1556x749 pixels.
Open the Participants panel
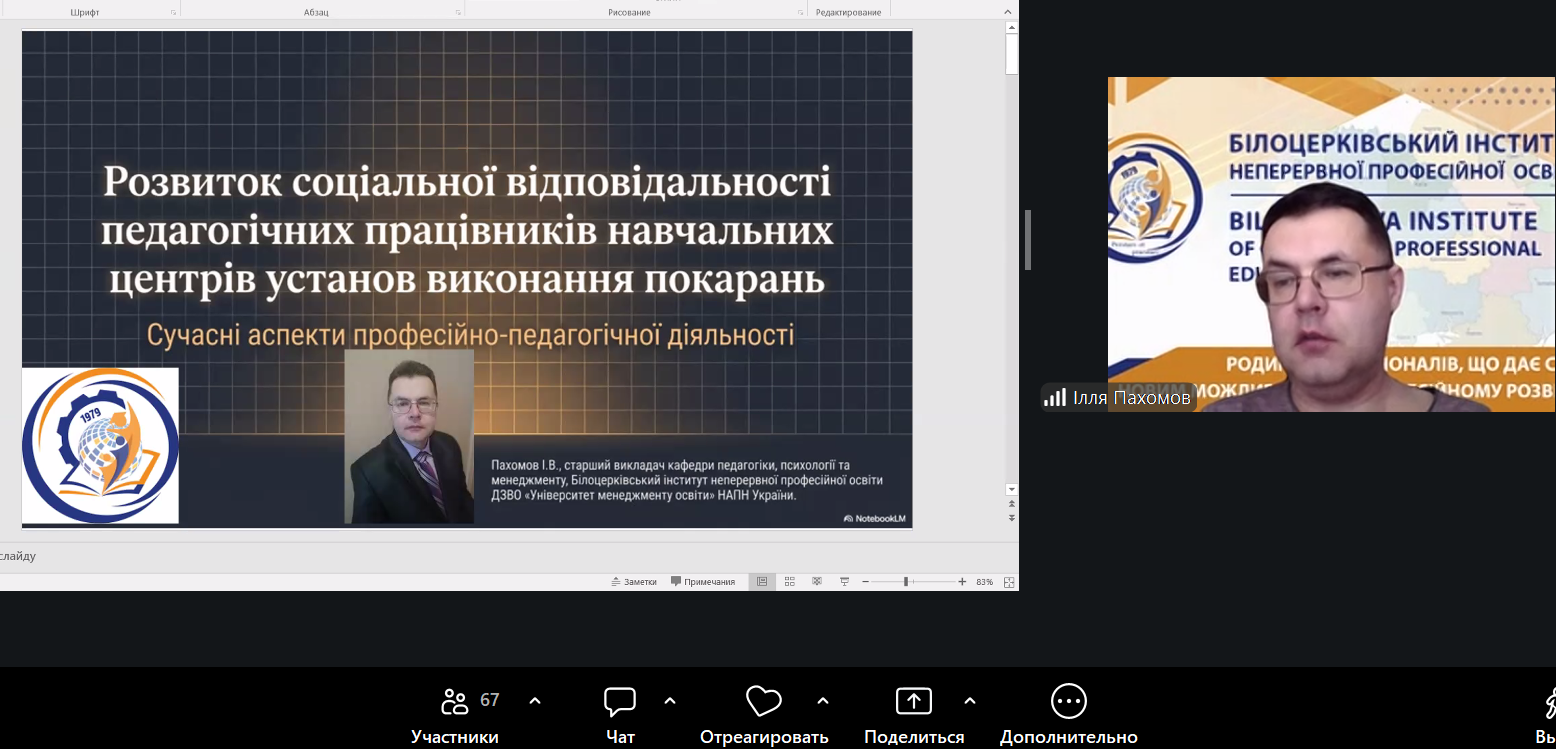click(x=455, y=702)
